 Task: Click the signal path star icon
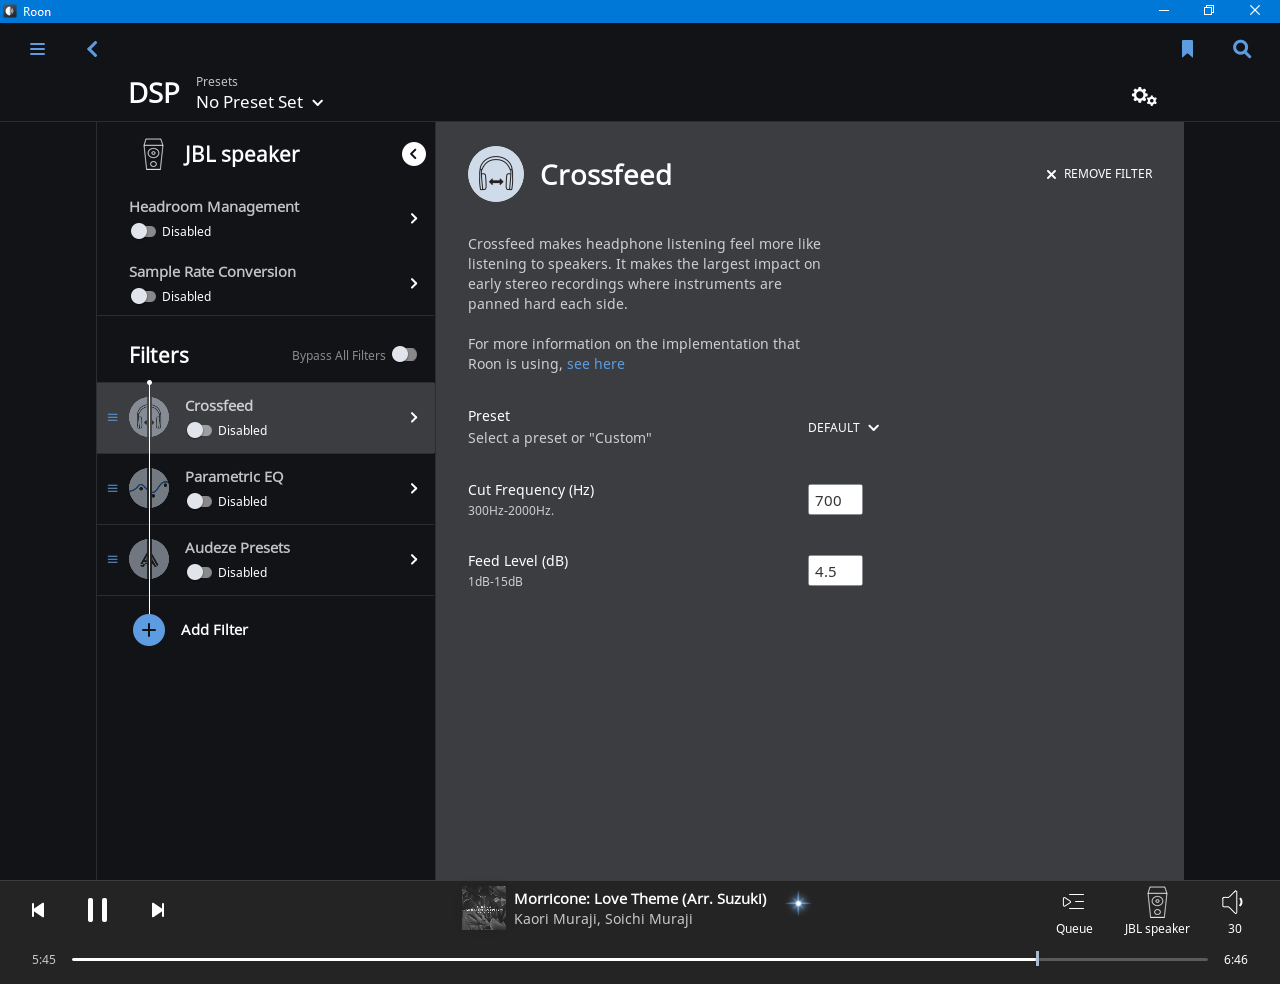tap(798, 903)
